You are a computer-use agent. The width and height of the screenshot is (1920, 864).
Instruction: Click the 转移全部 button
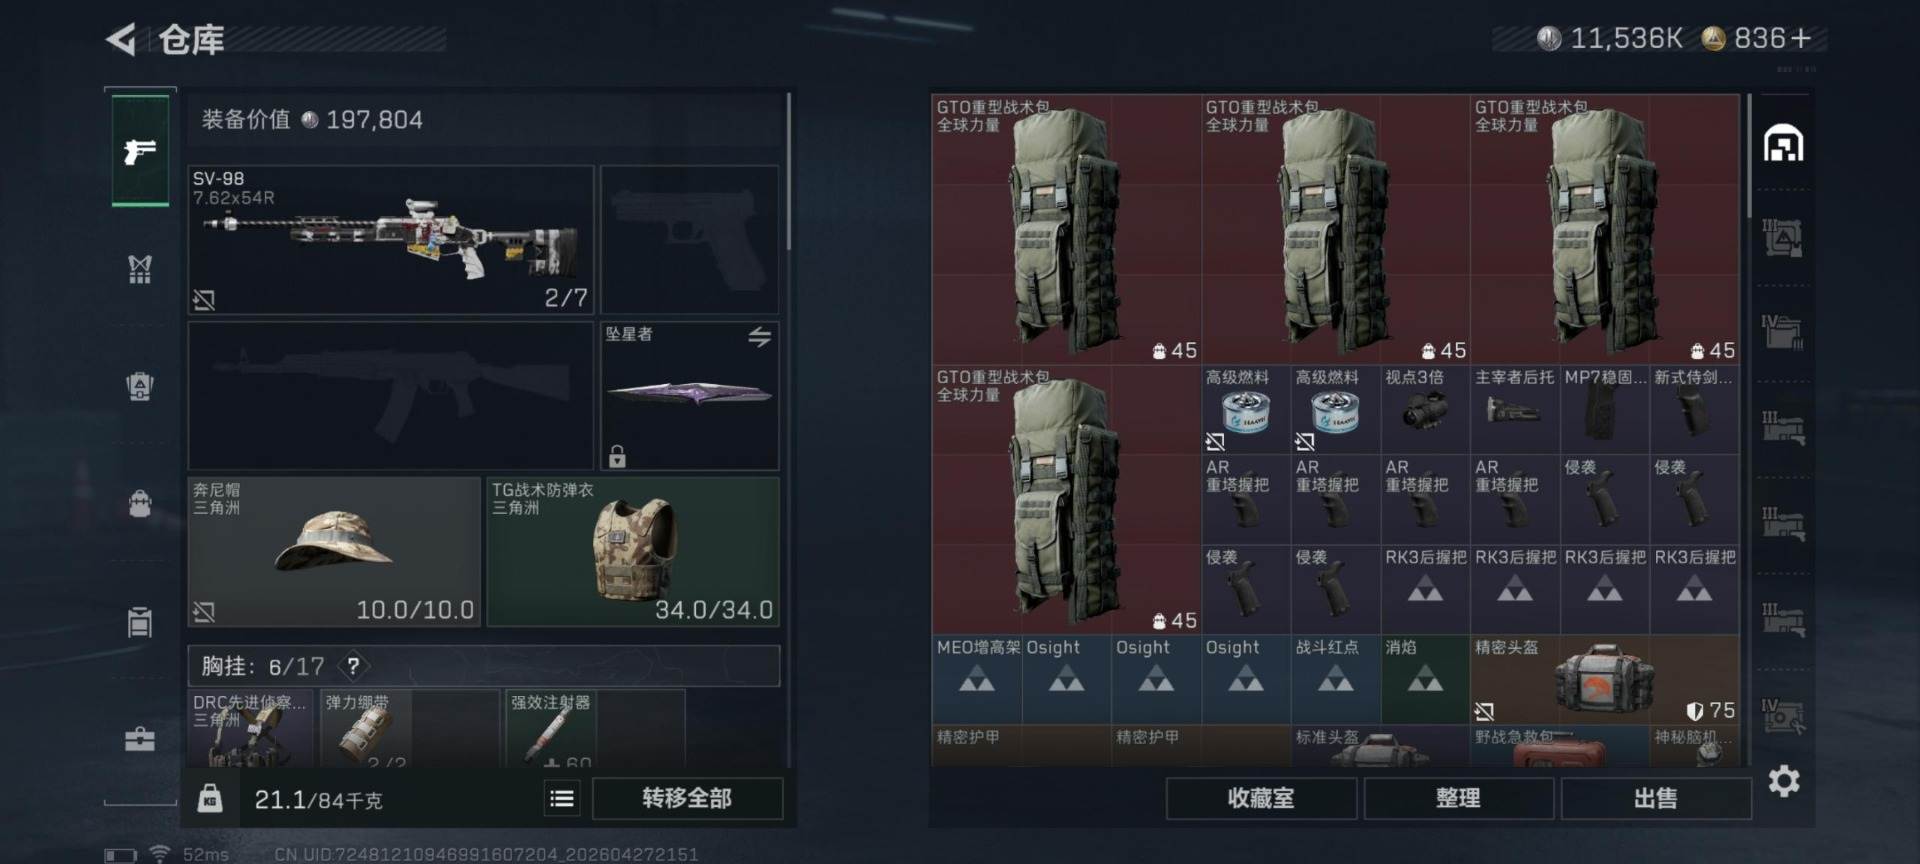tap(687, 798)
